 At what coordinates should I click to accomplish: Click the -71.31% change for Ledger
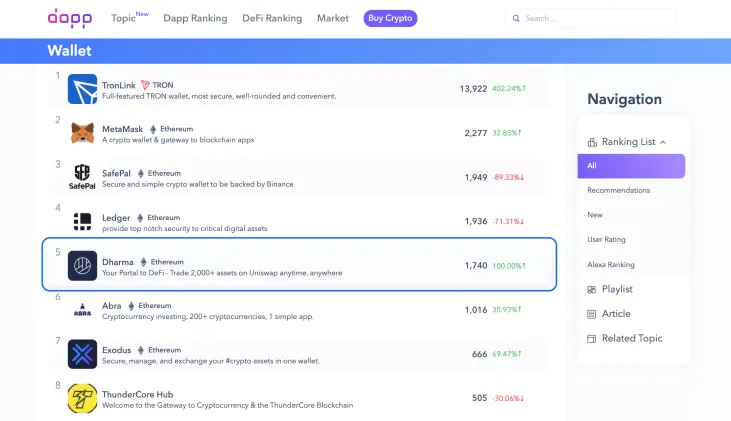[508, 221]
